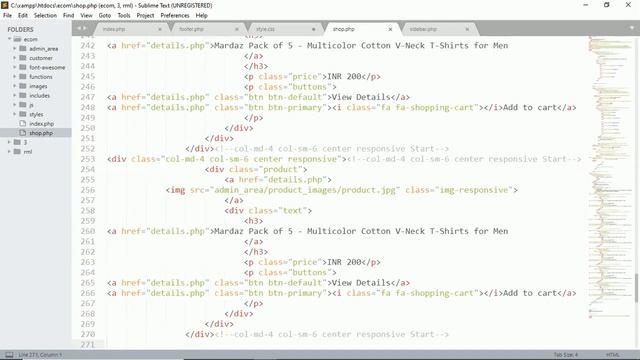Viewport: 640px width, 360px height.
Task: Expand the font-awesome folder arrow
Action: (x=15, y=67)
